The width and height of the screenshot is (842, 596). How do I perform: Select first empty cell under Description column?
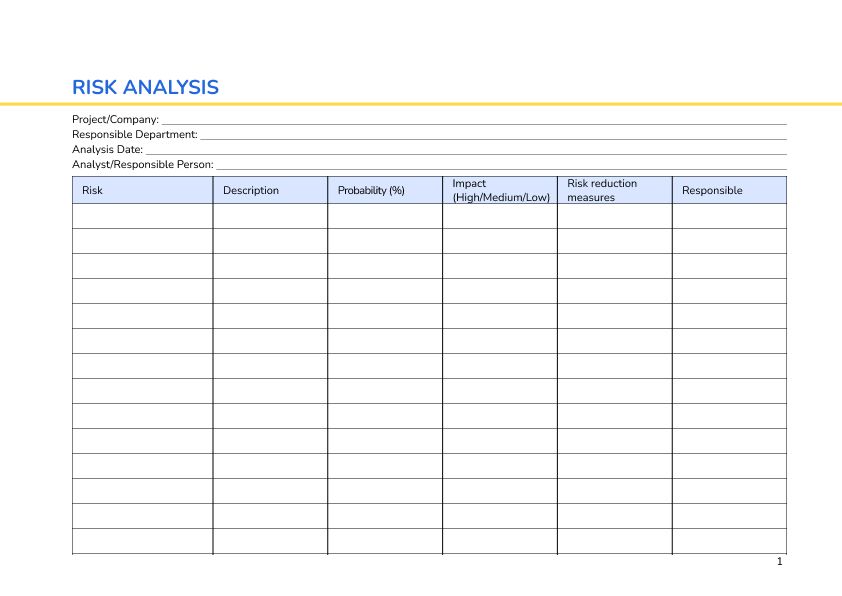point(270,216)
